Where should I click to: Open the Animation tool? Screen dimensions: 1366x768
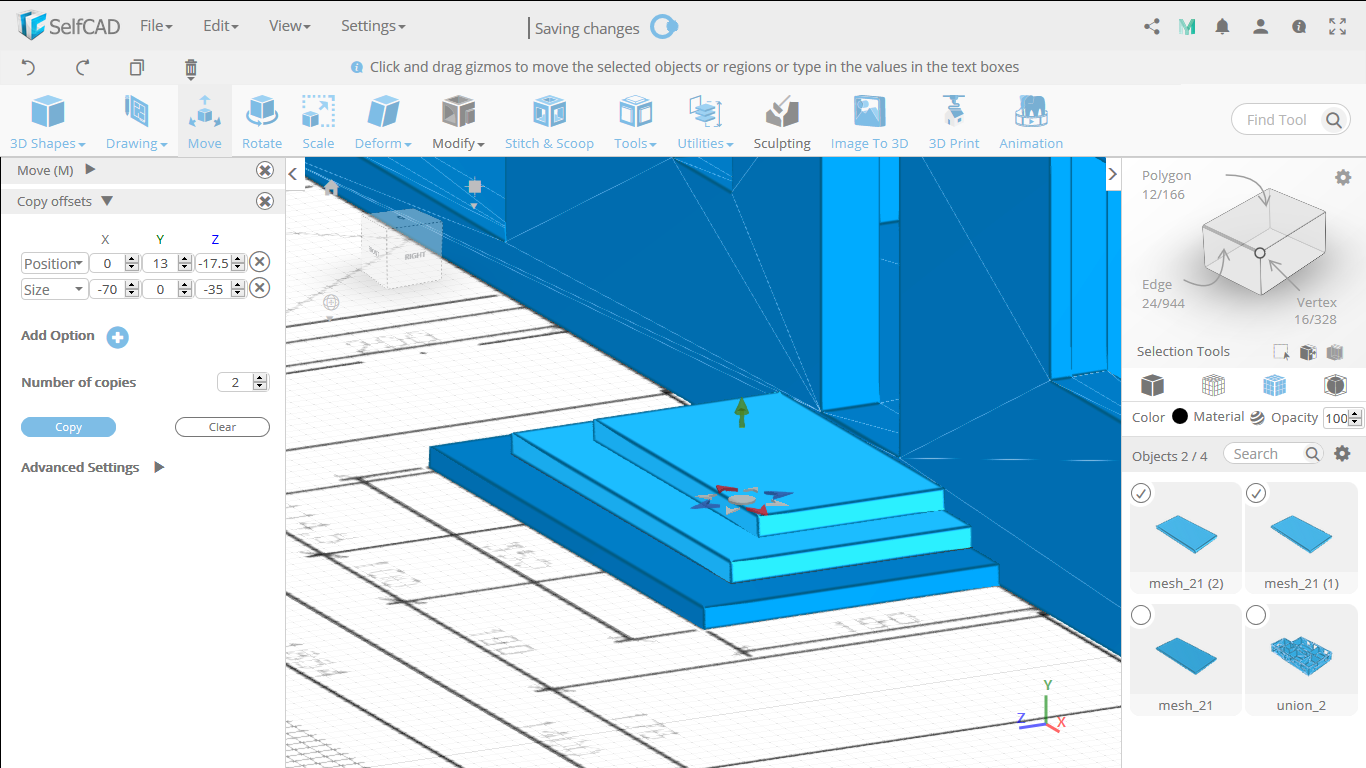click(1031, 122)
